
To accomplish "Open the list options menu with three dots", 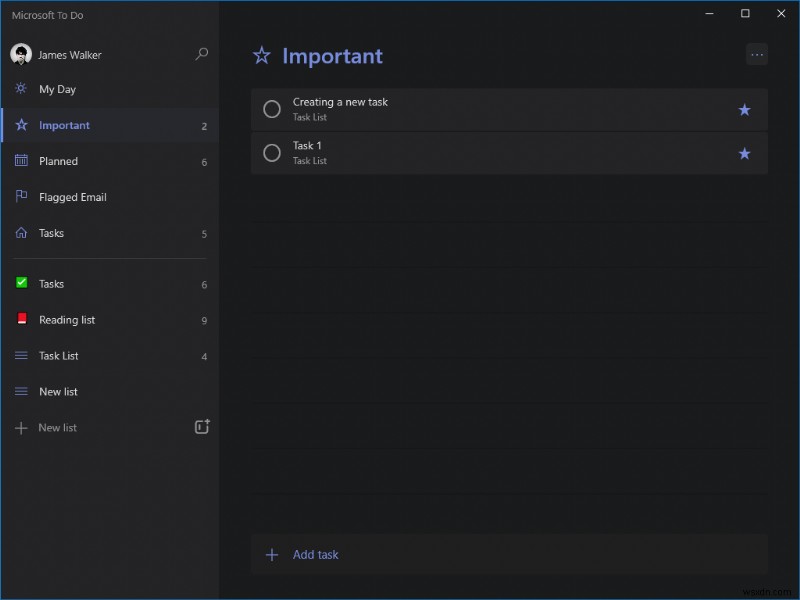I will click(757, 55).
